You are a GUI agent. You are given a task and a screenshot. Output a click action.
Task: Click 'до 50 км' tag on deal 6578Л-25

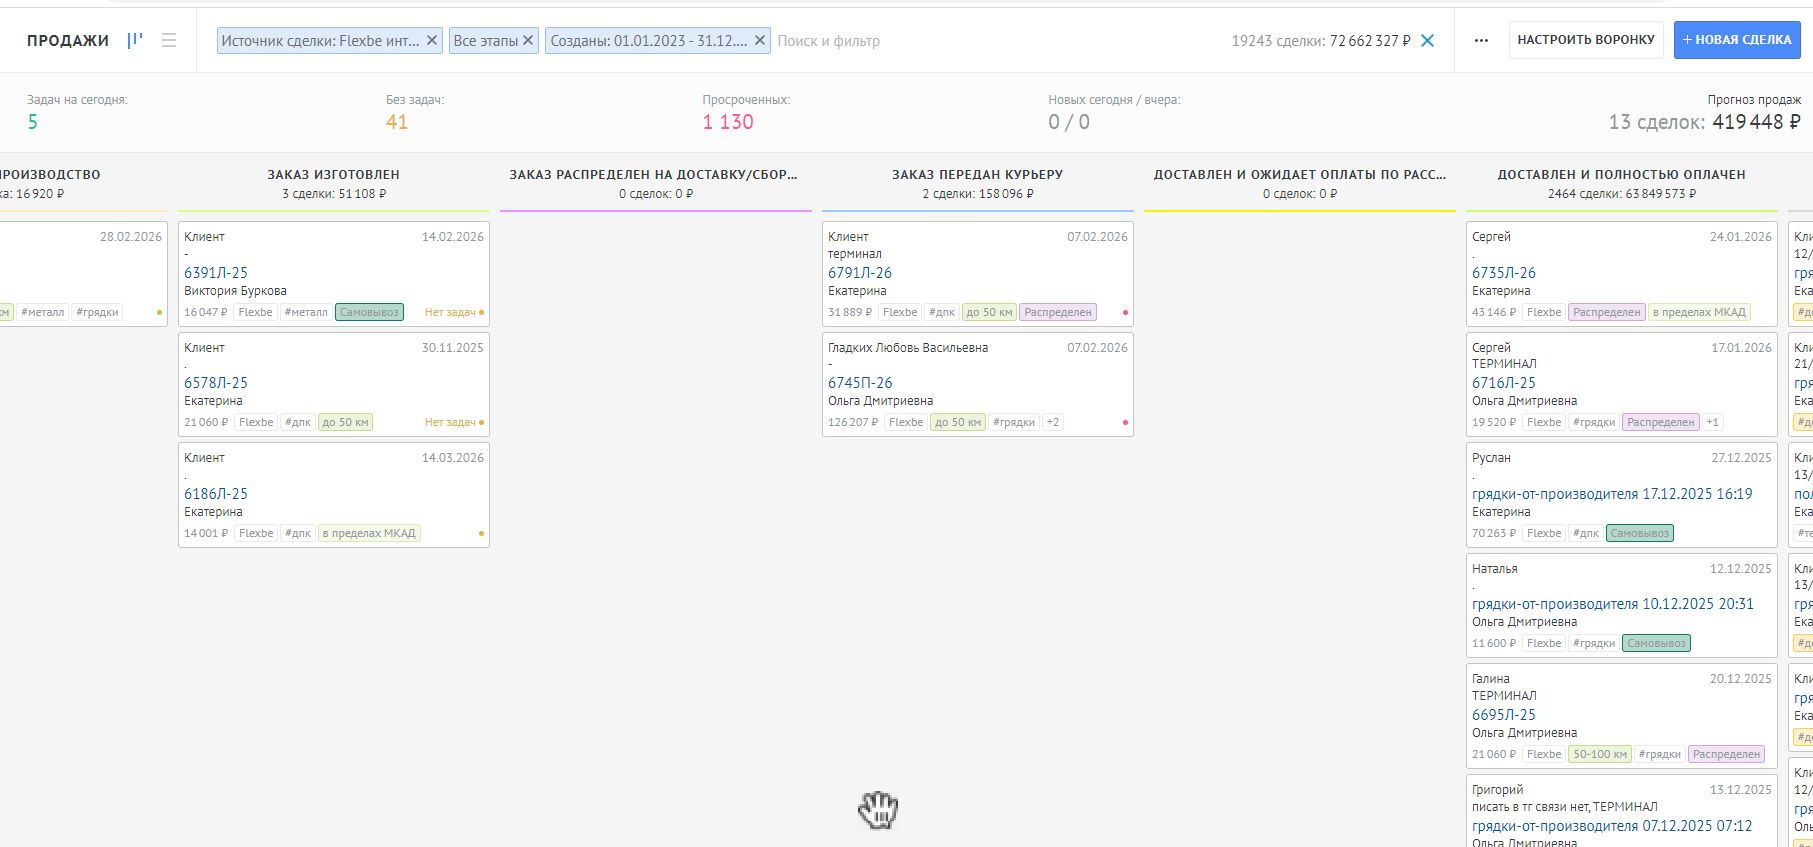[x=345, y=422]
